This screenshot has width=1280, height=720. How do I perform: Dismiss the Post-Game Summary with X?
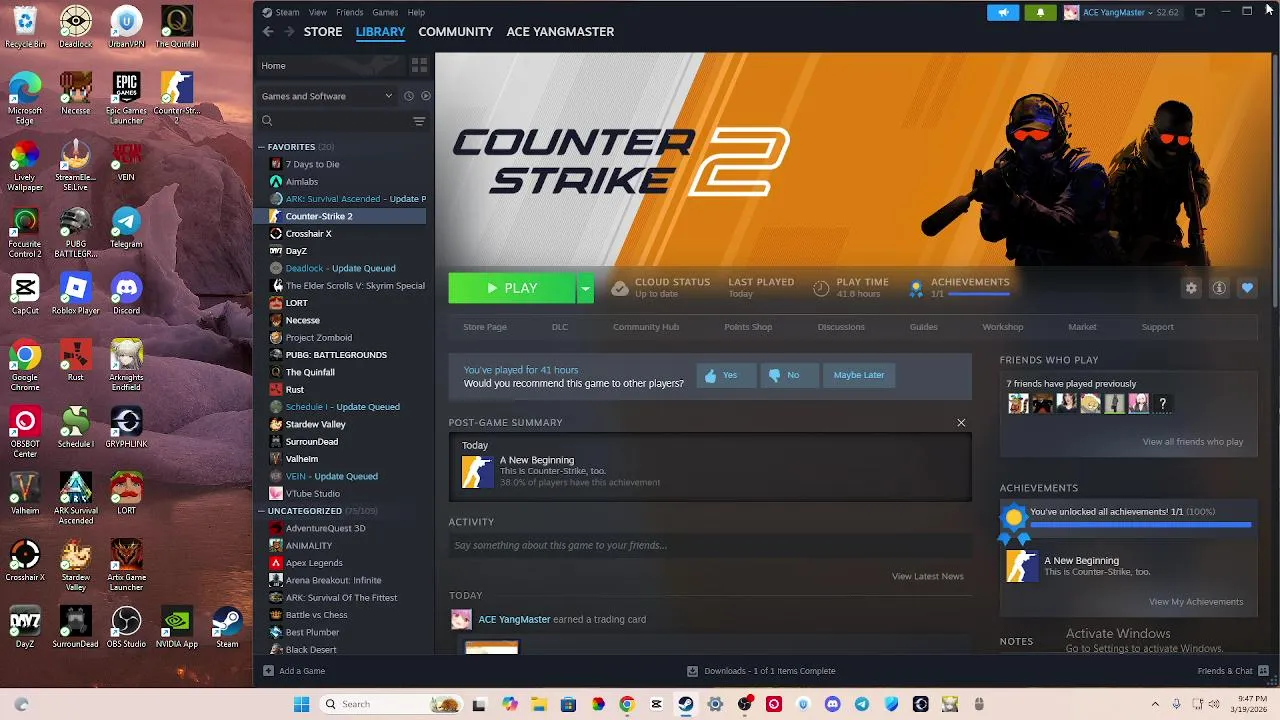point(961,423)
